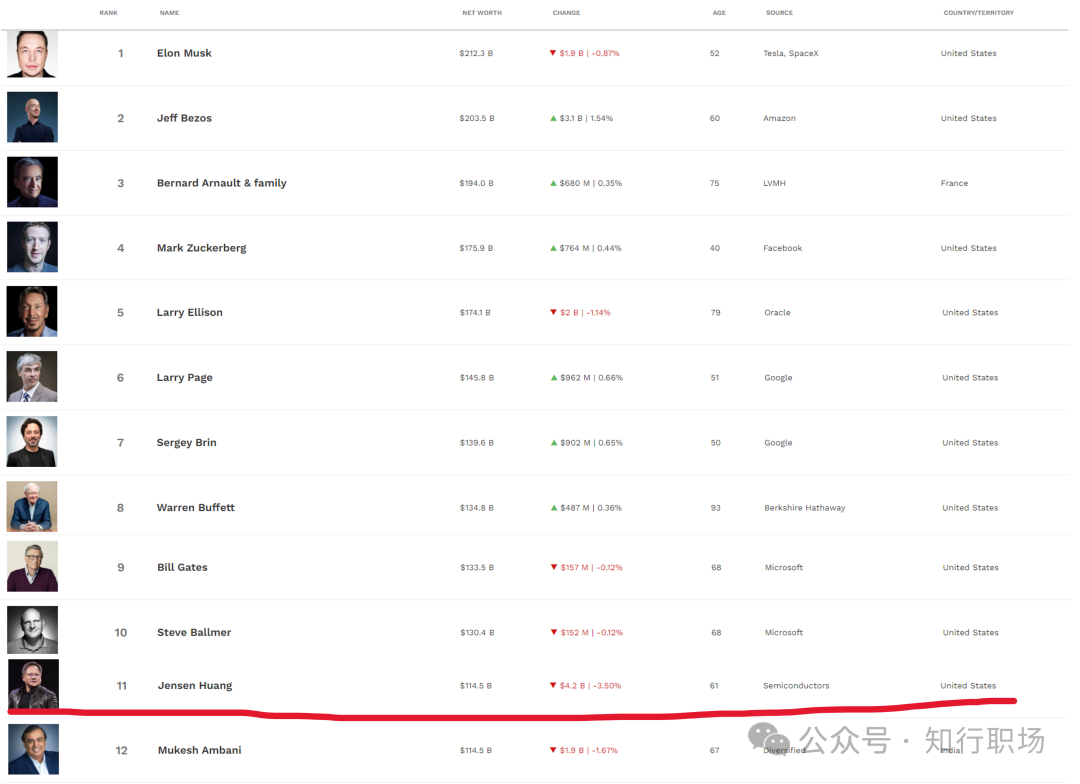The width and height of the screenshot is (1080, 784).
Task: Click the $194.0 B net worth value
Action: (x=476, y=183)
